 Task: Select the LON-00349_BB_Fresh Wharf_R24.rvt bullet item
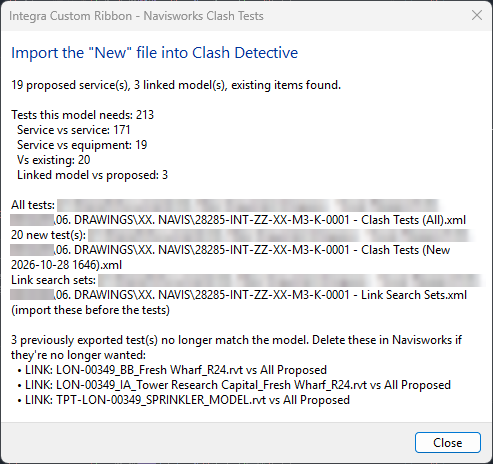coord(172,370)
